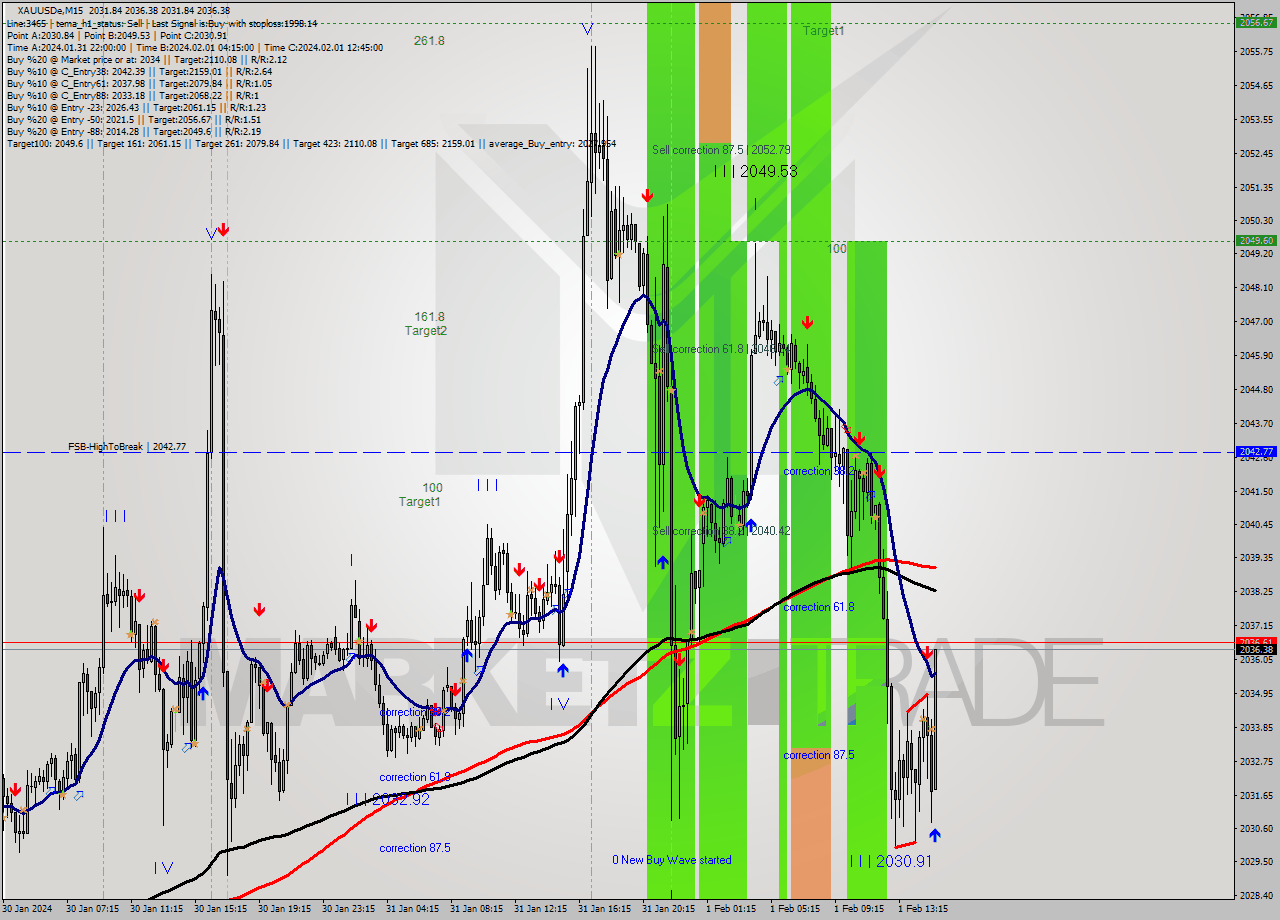
Task: Select the 30 Jan 15:15 time axis label
Action: (219, 909)
